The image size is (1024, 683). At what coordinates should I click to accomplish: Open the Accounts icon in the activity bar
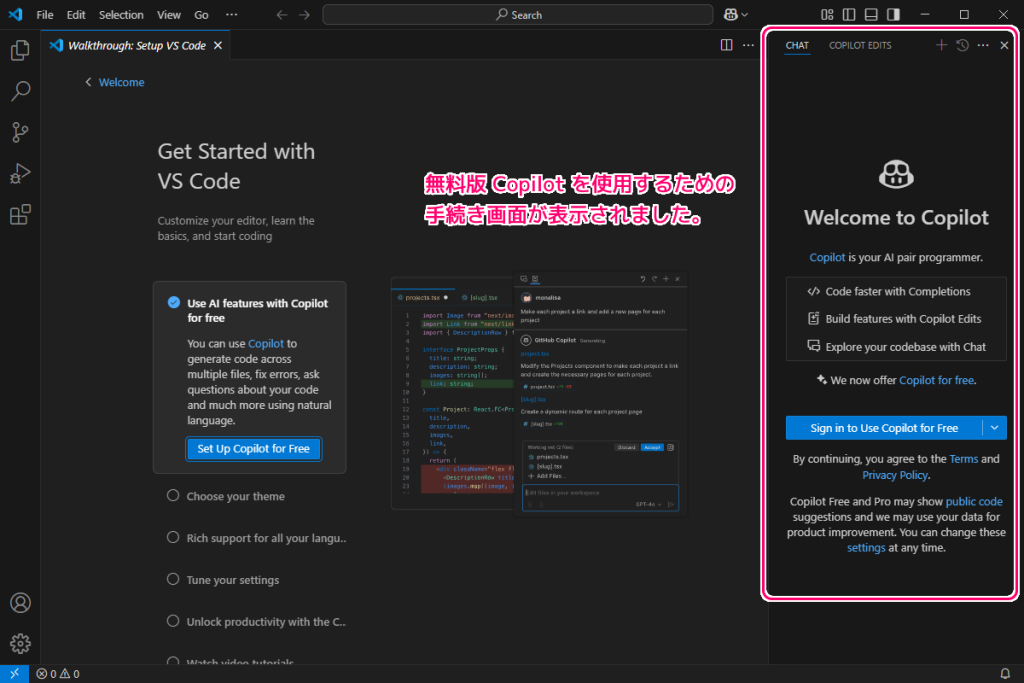tap(20, 602)
